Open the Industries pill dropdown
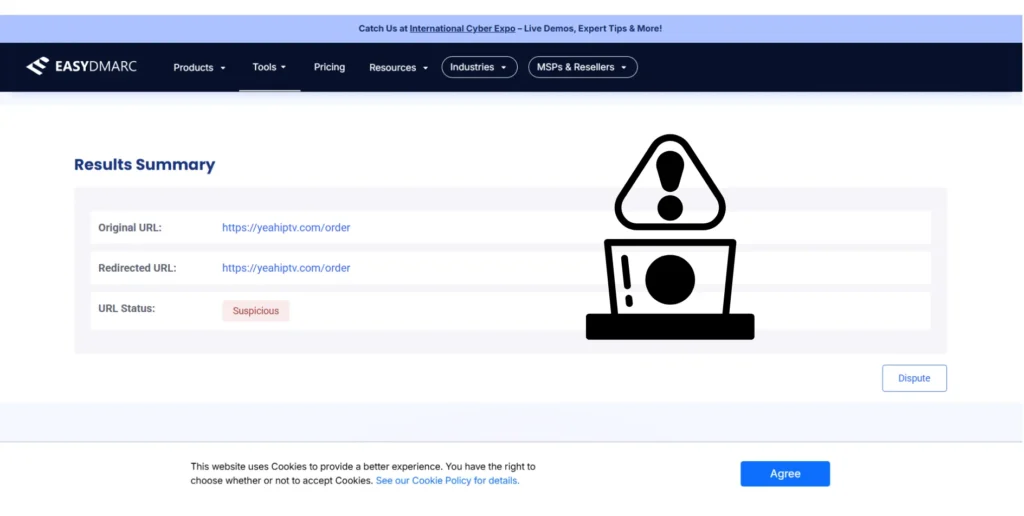1024x516 pixels. tap(479, 67)
